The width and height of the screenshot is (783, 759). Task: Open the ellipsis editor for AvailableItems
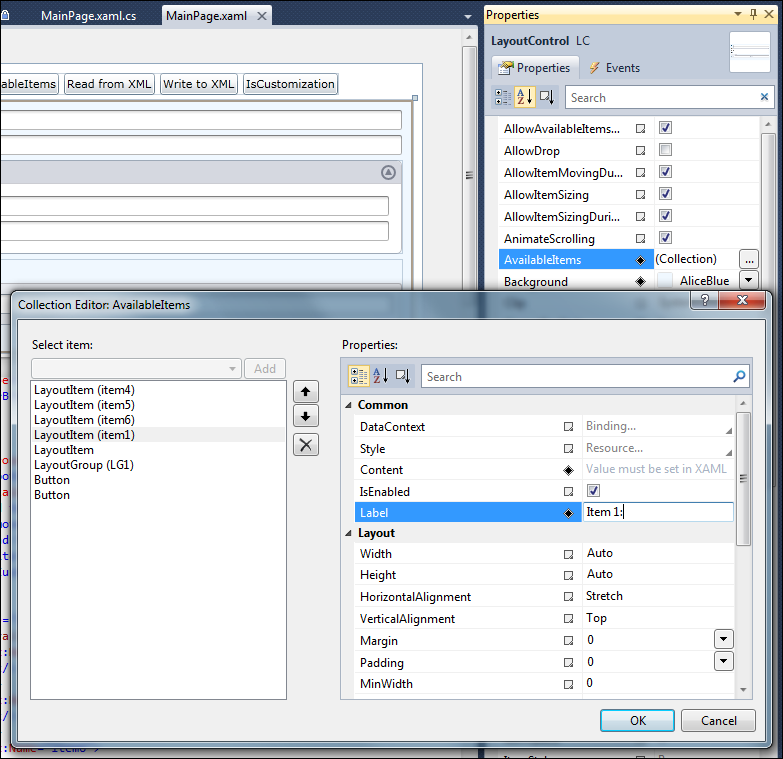pyautogui.click(x=749, y=260)
